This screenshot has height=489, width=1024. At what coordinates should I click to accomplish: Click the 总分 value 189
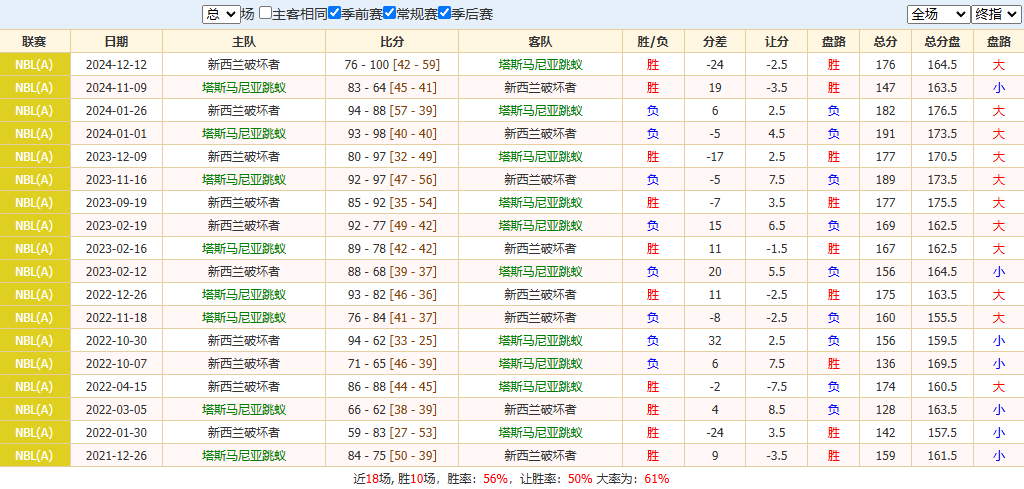pyautogui.click(x=886, y=180)
